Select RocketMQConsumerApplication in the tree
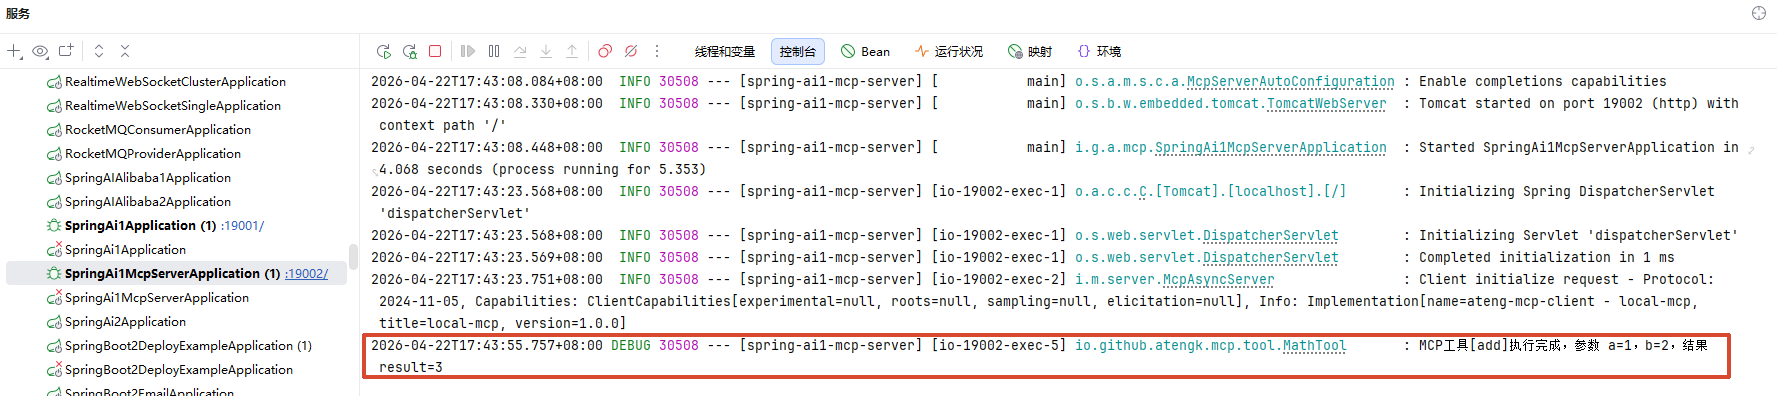The width and height of the screenshot is (1777, 396). (x=158, y=130)
